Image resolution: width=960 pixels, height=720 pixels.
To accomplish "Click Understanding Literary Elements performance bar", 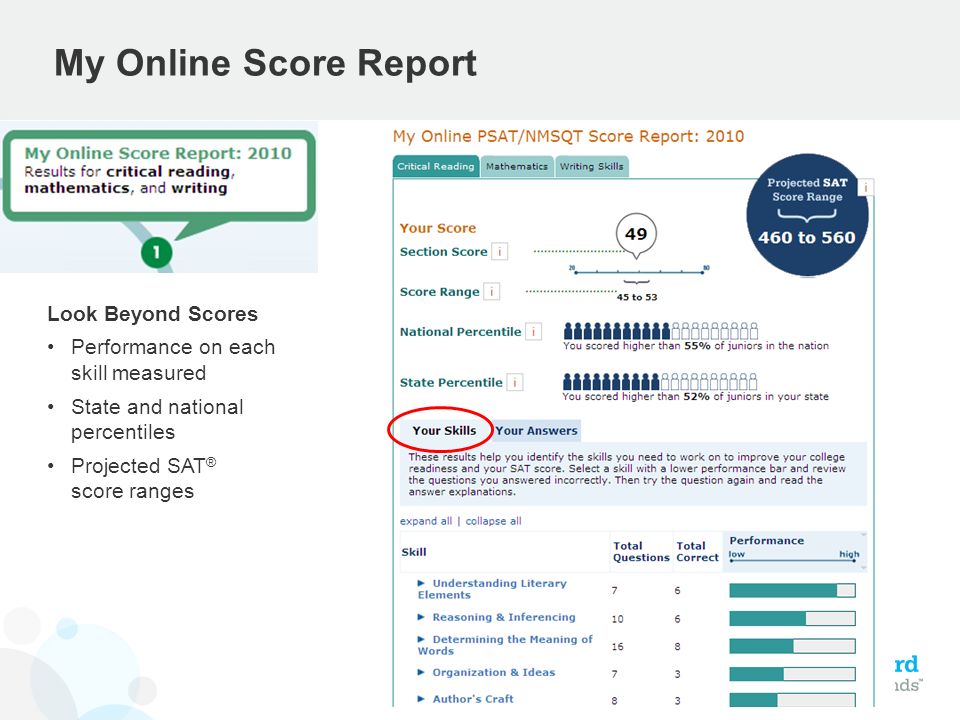I will click(792, 590).
